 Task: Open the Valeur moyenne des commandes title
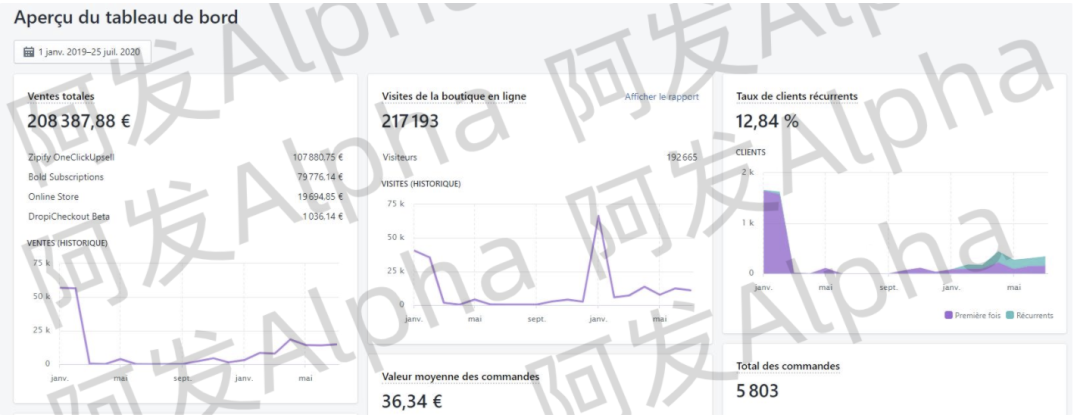coord(460,377)
